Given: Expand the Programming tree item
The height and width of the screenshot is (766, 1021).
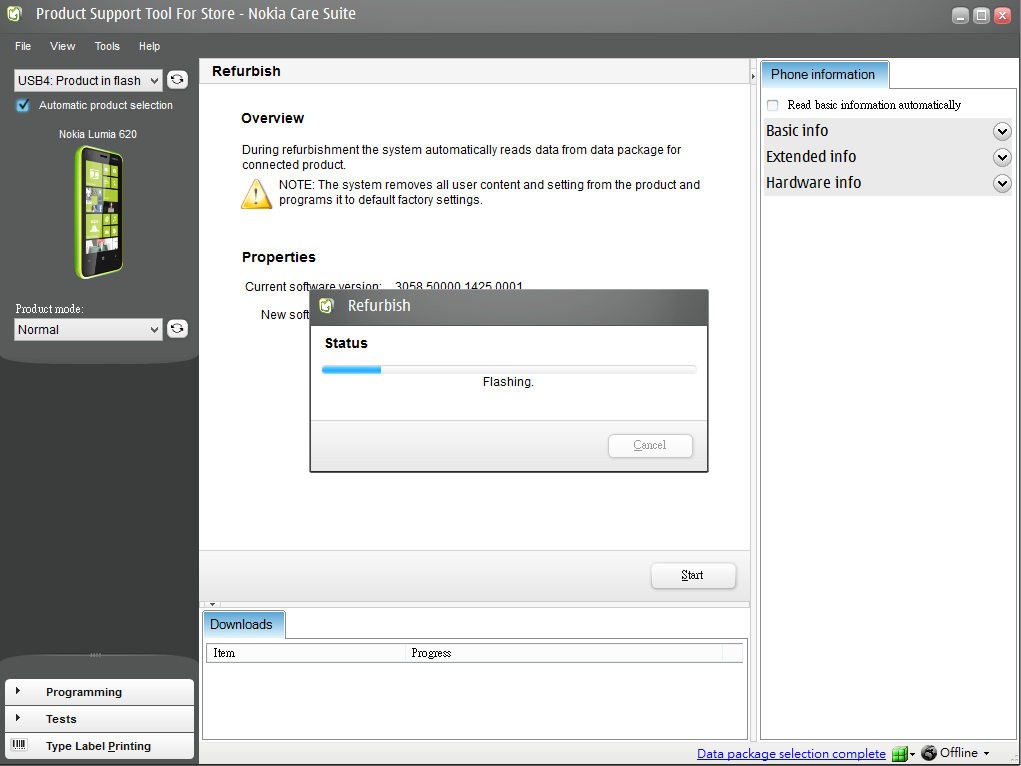Looking at the screenshot, I should tap(18, 690).
